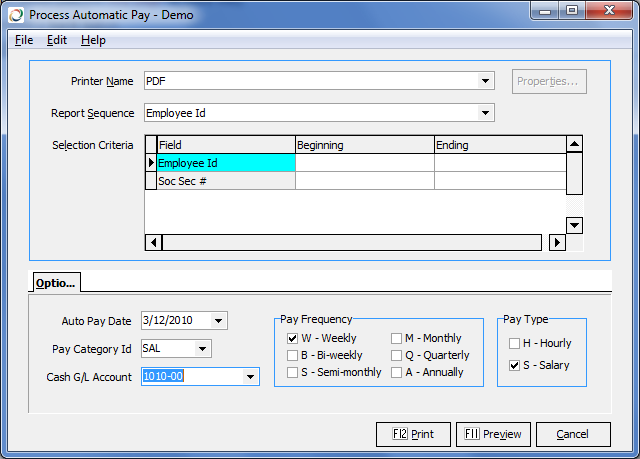Screen dimensions: 640x459
Task: Click the application icon in title bar
Action: pyautogui.click(x=15, y=15)
